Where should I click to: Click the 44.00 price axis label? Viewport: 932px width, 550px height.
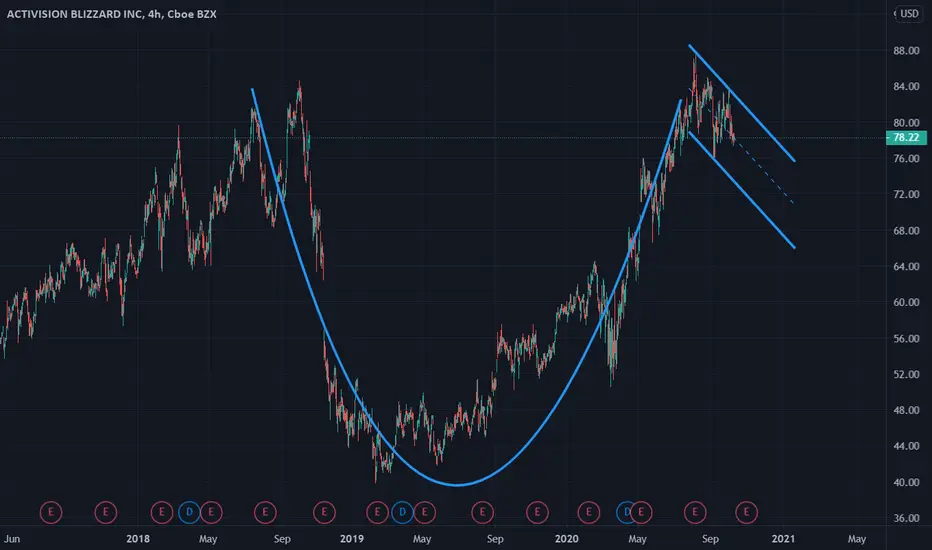pos(906,446)
